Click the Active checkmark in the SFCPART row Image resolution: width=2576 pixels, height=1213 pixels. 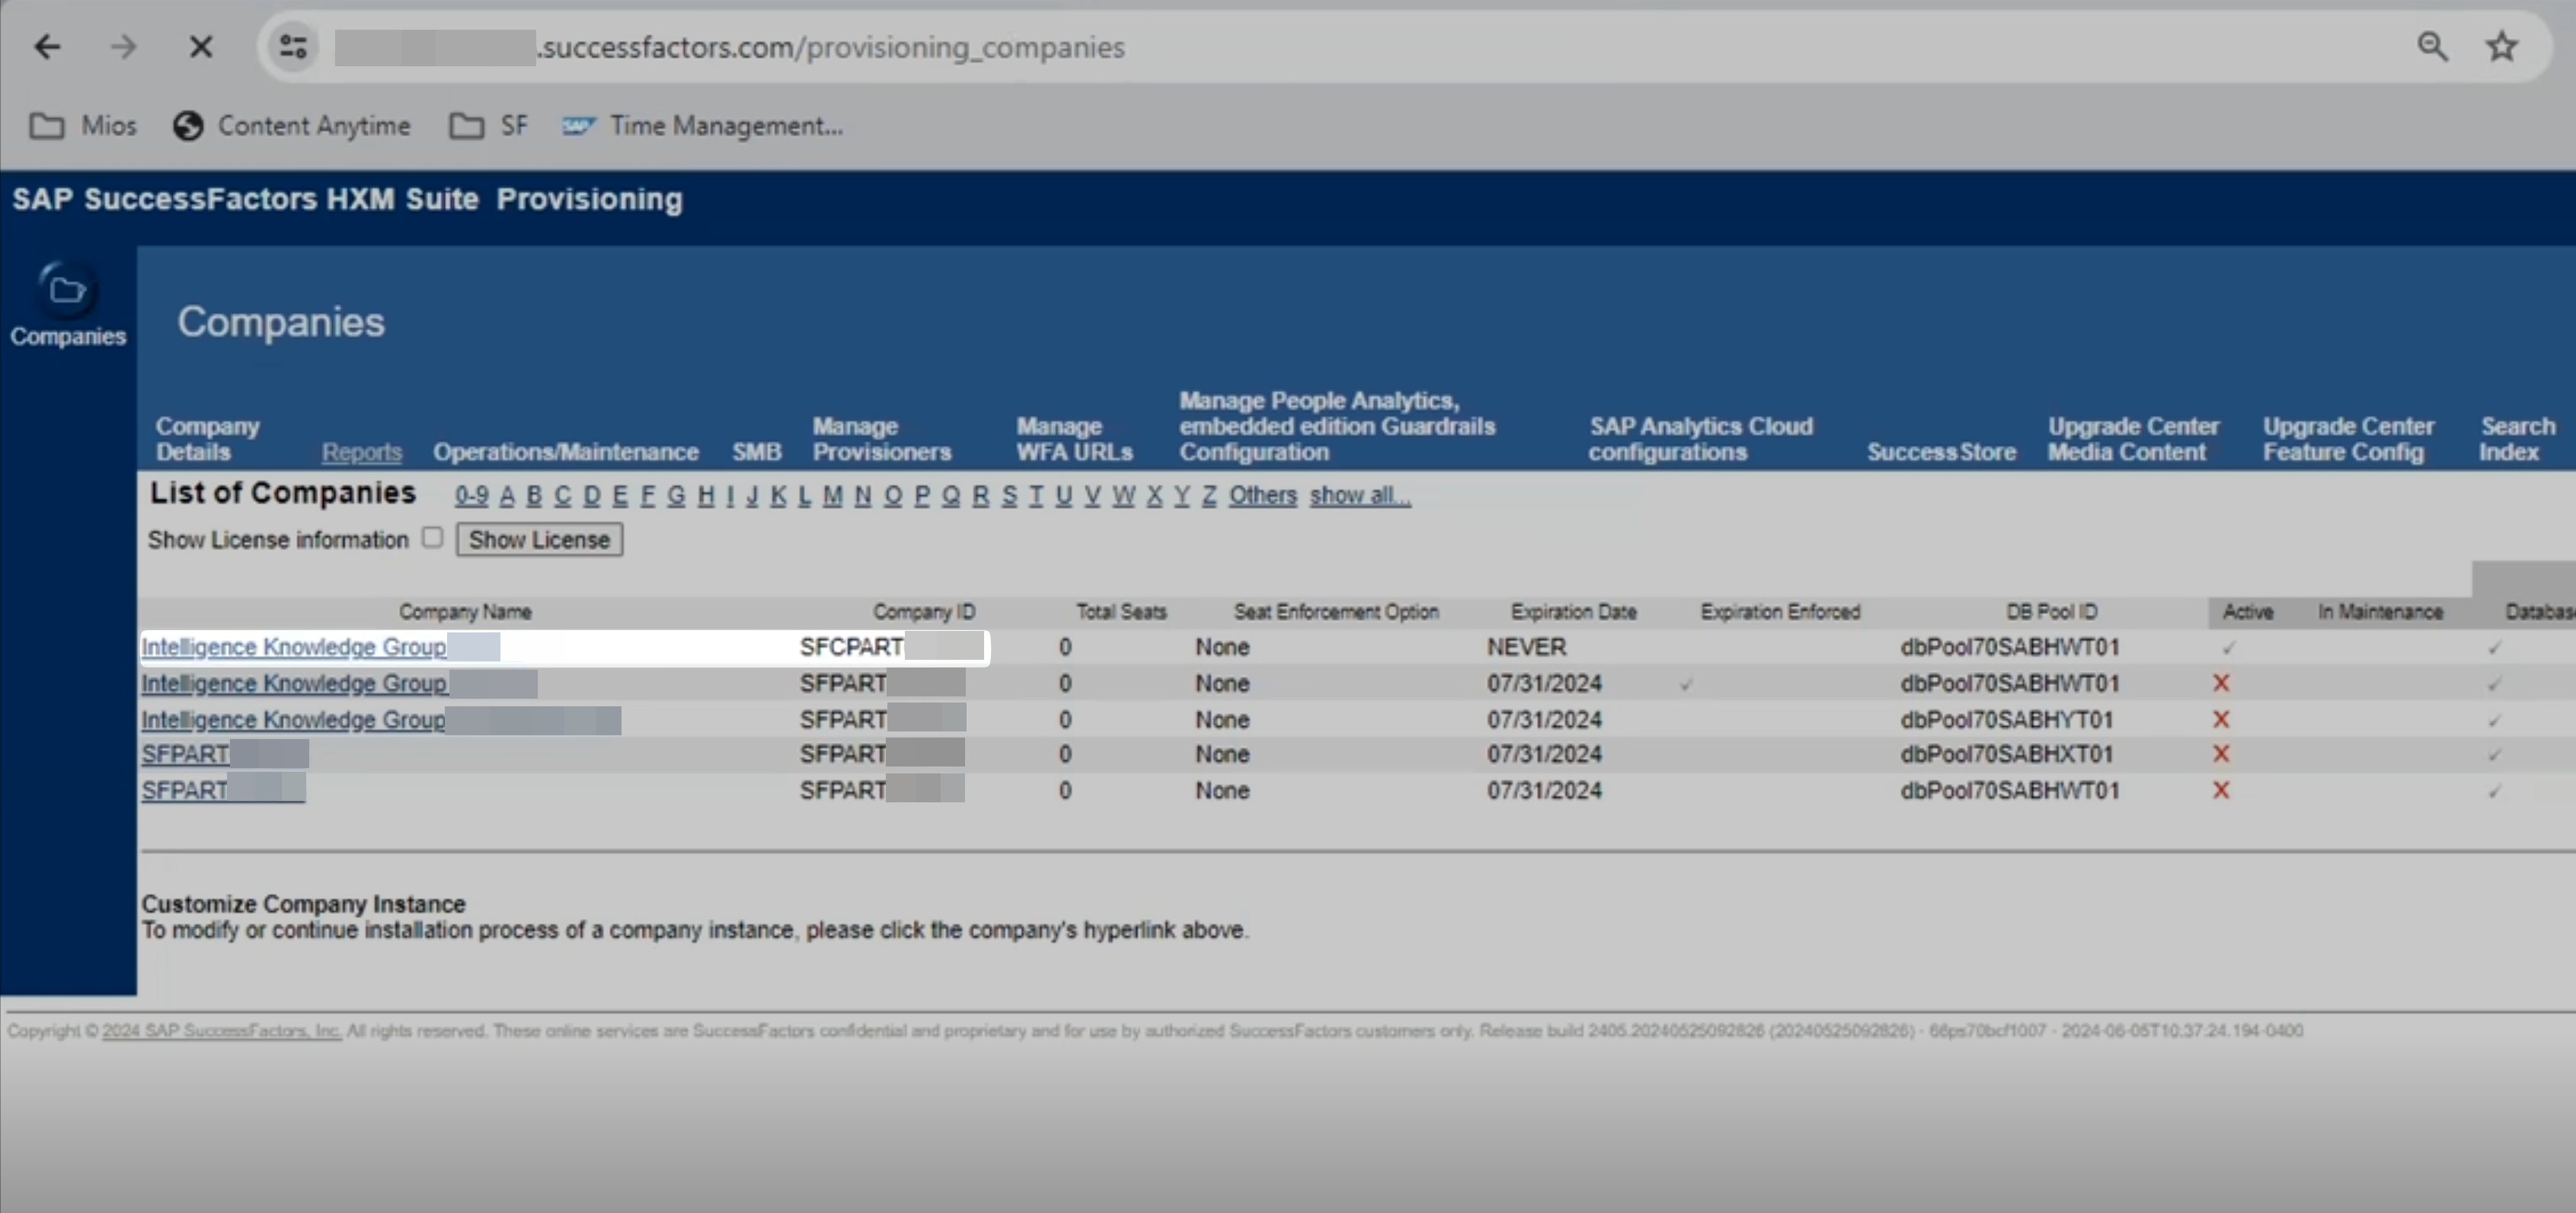(2228, 648)
